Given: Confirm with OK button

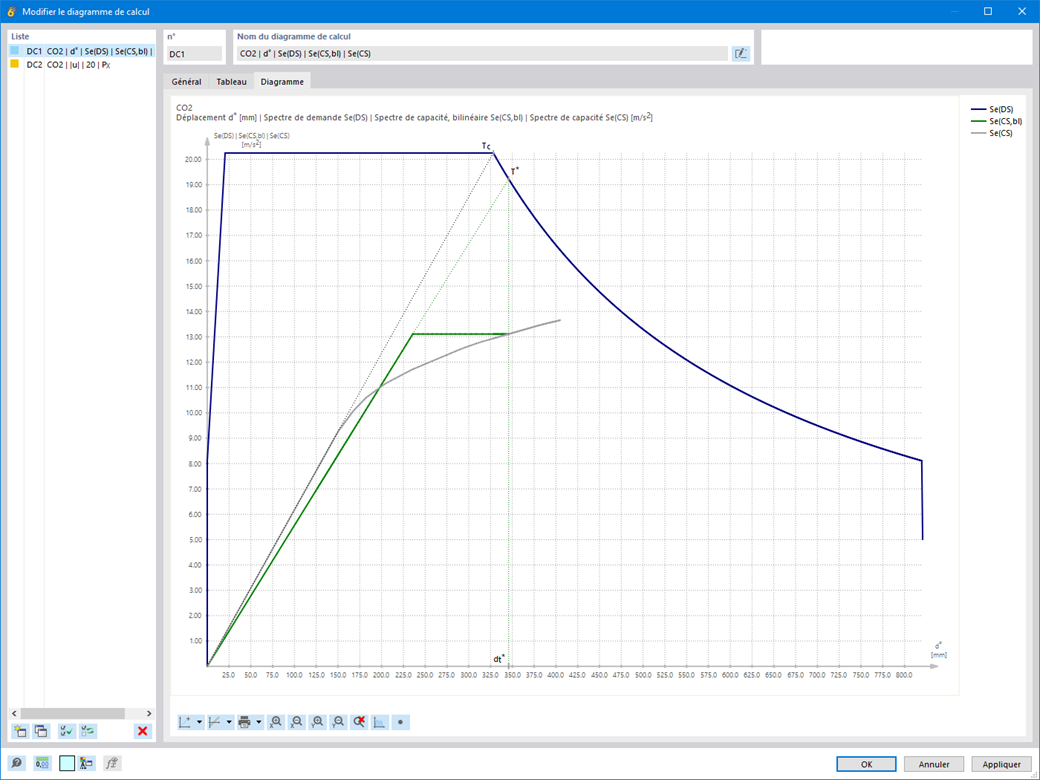Looking at the screenshot, I should point(866,764).
